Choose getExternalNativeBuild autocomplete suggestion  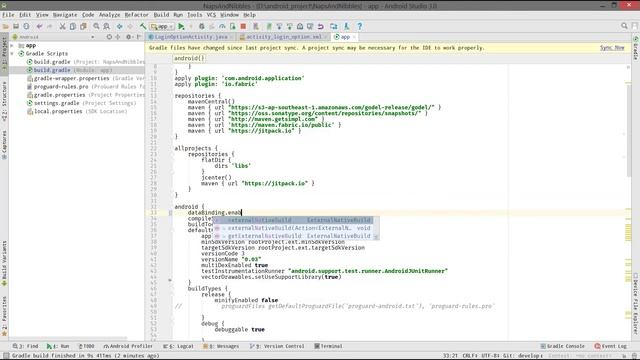pyautogui.click(x=293, y=236)
